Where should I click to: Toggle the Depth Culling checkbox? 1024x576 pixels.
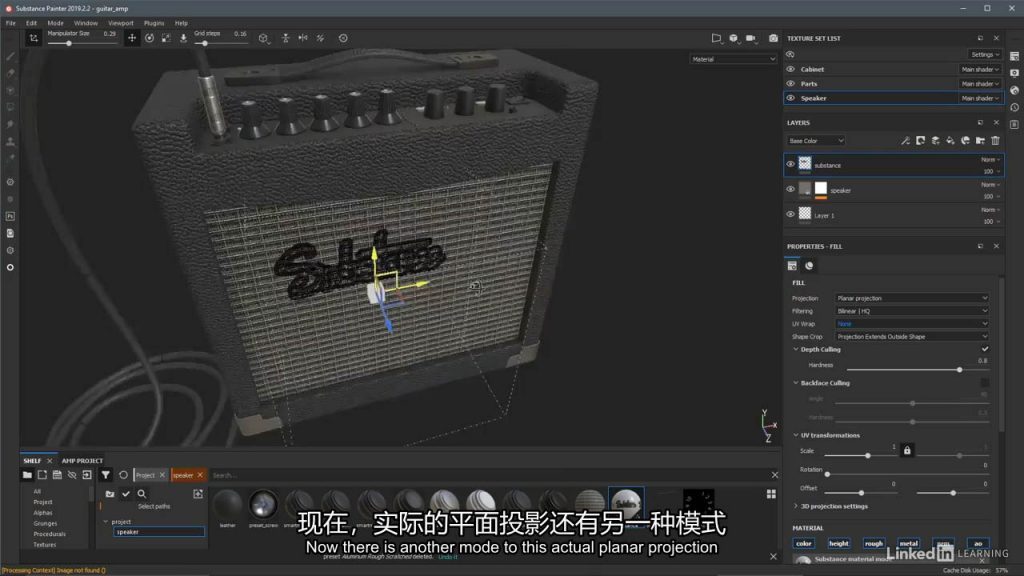pyautogui.click(x=985, y=349)
